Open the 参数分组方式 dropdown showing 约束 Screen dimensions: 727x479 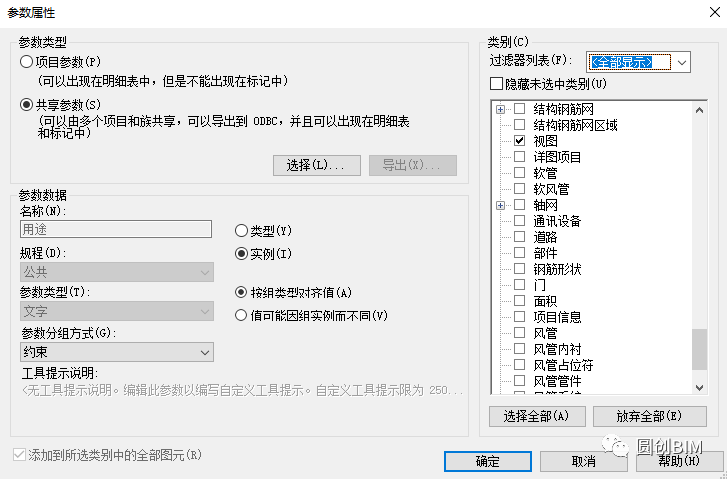pos(116,352)
